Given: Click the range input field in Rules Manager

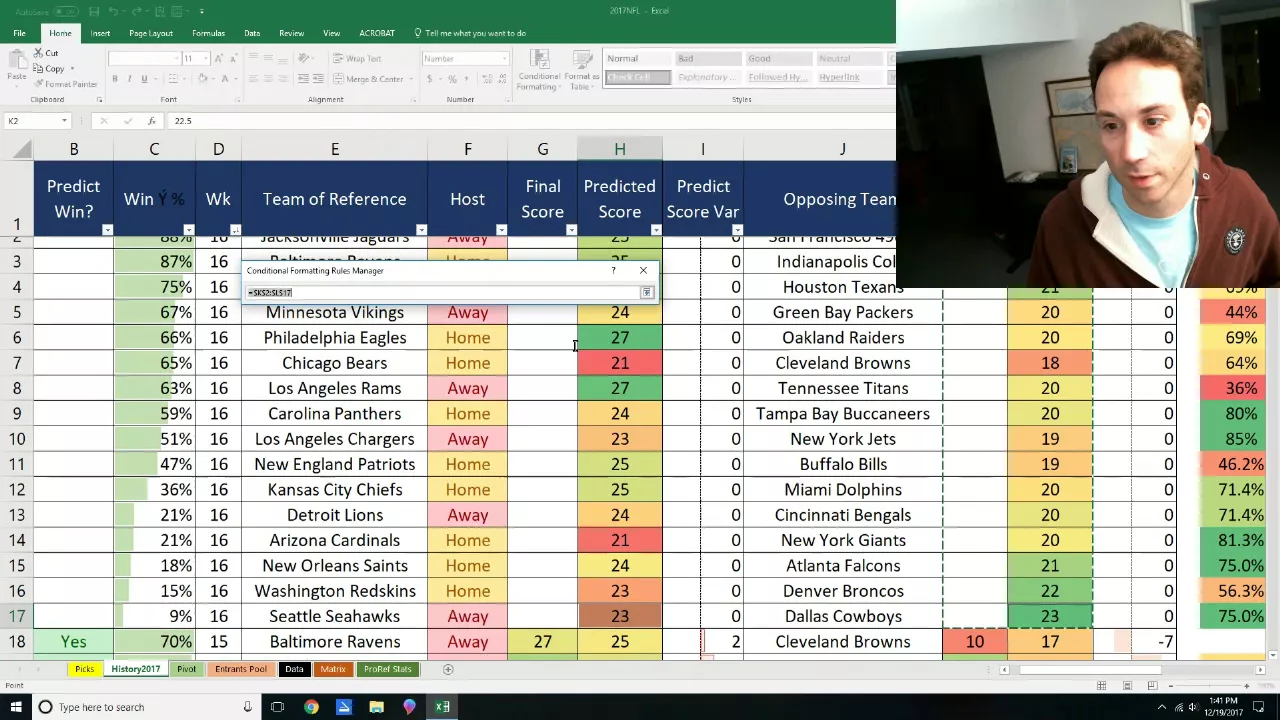Looking at the screenshot, I should click(x=443, y=292).
